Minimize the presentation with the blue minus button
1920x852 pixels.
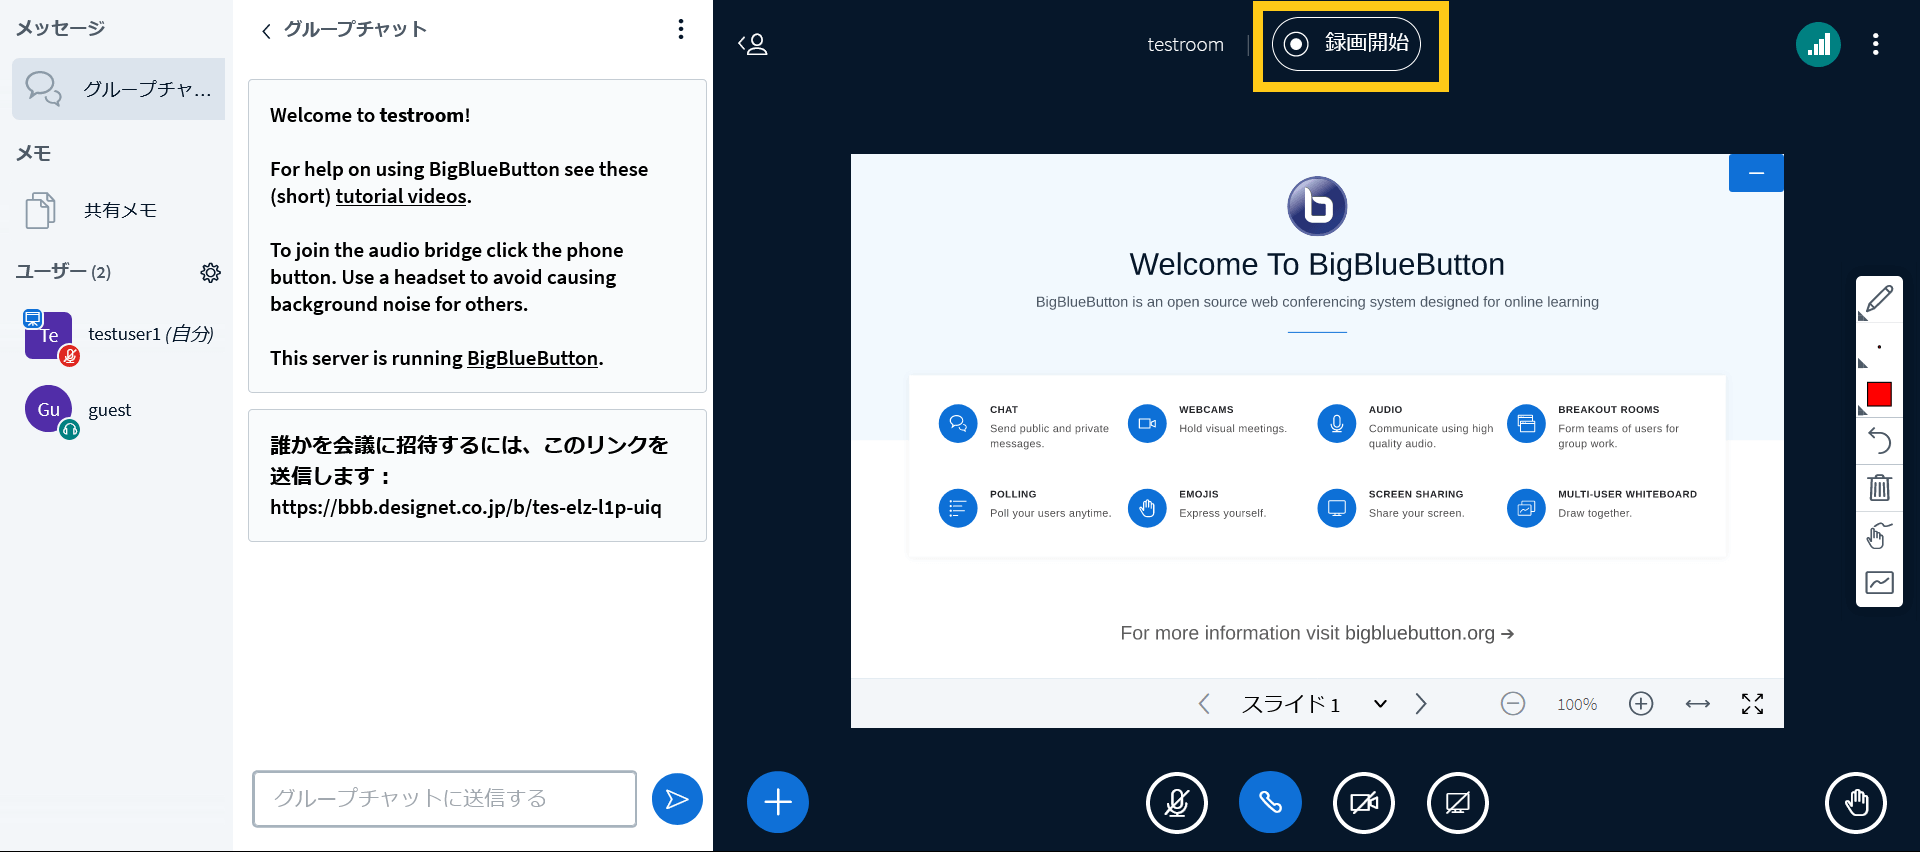click(1756, 173)
